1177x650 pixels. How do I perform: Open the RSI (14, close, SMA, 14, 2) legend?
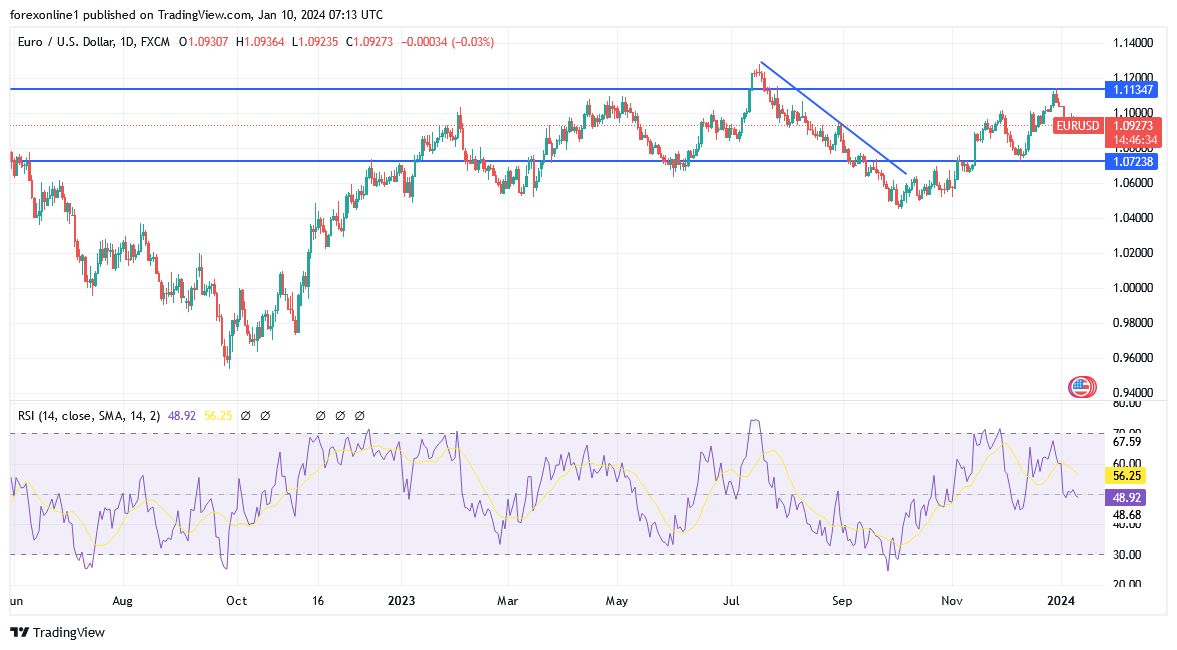[96, 415]
